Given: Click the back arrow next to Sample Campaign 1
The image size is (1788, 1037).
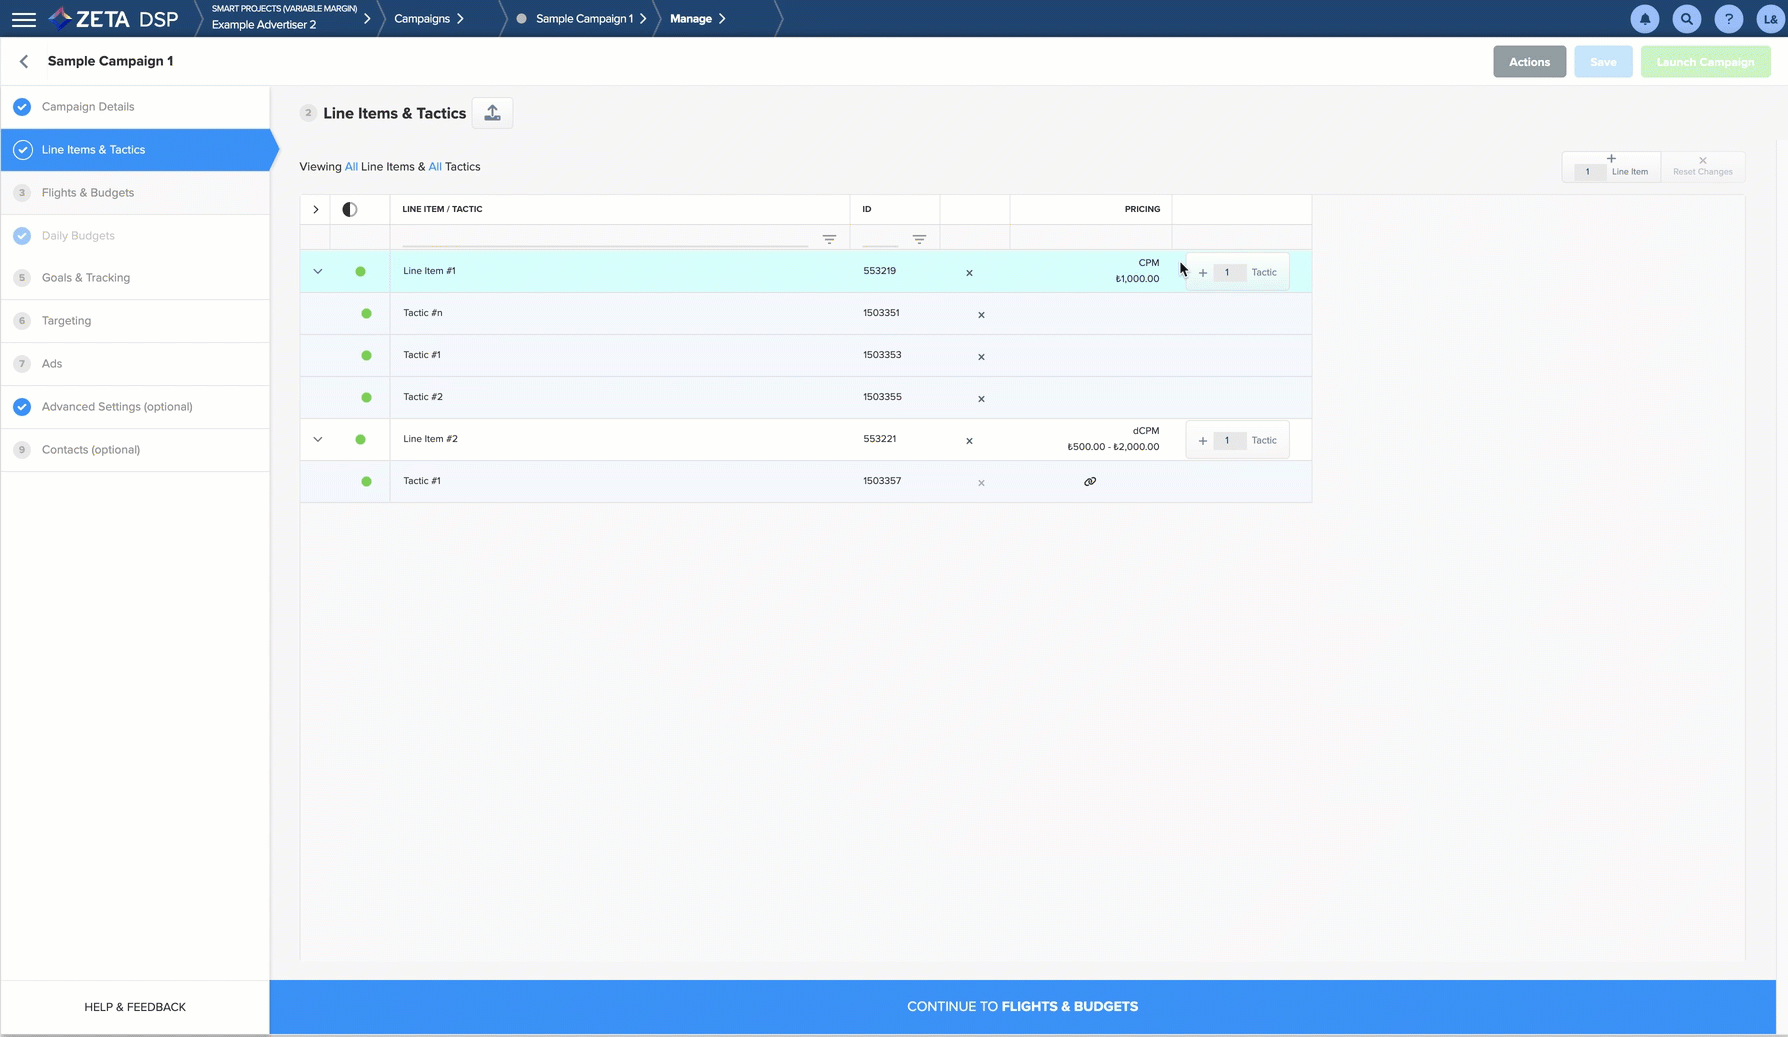Looking at the screenshot, I should click(24, 61).
